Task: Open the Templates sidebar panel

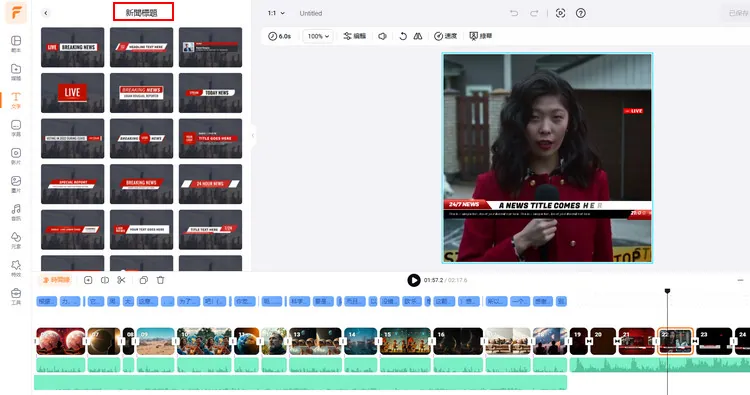Action: pyautogui.click(x=16, y=43)
